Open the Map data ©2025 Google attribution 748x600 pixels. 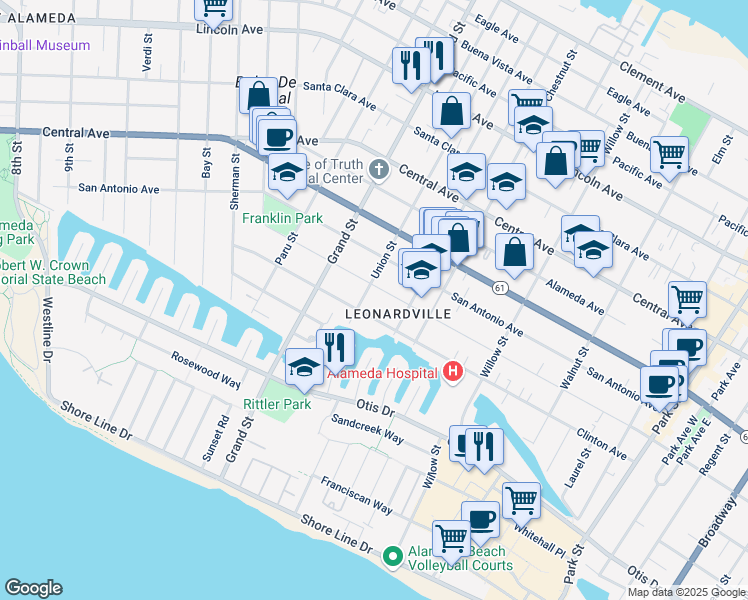pos(687,593)
